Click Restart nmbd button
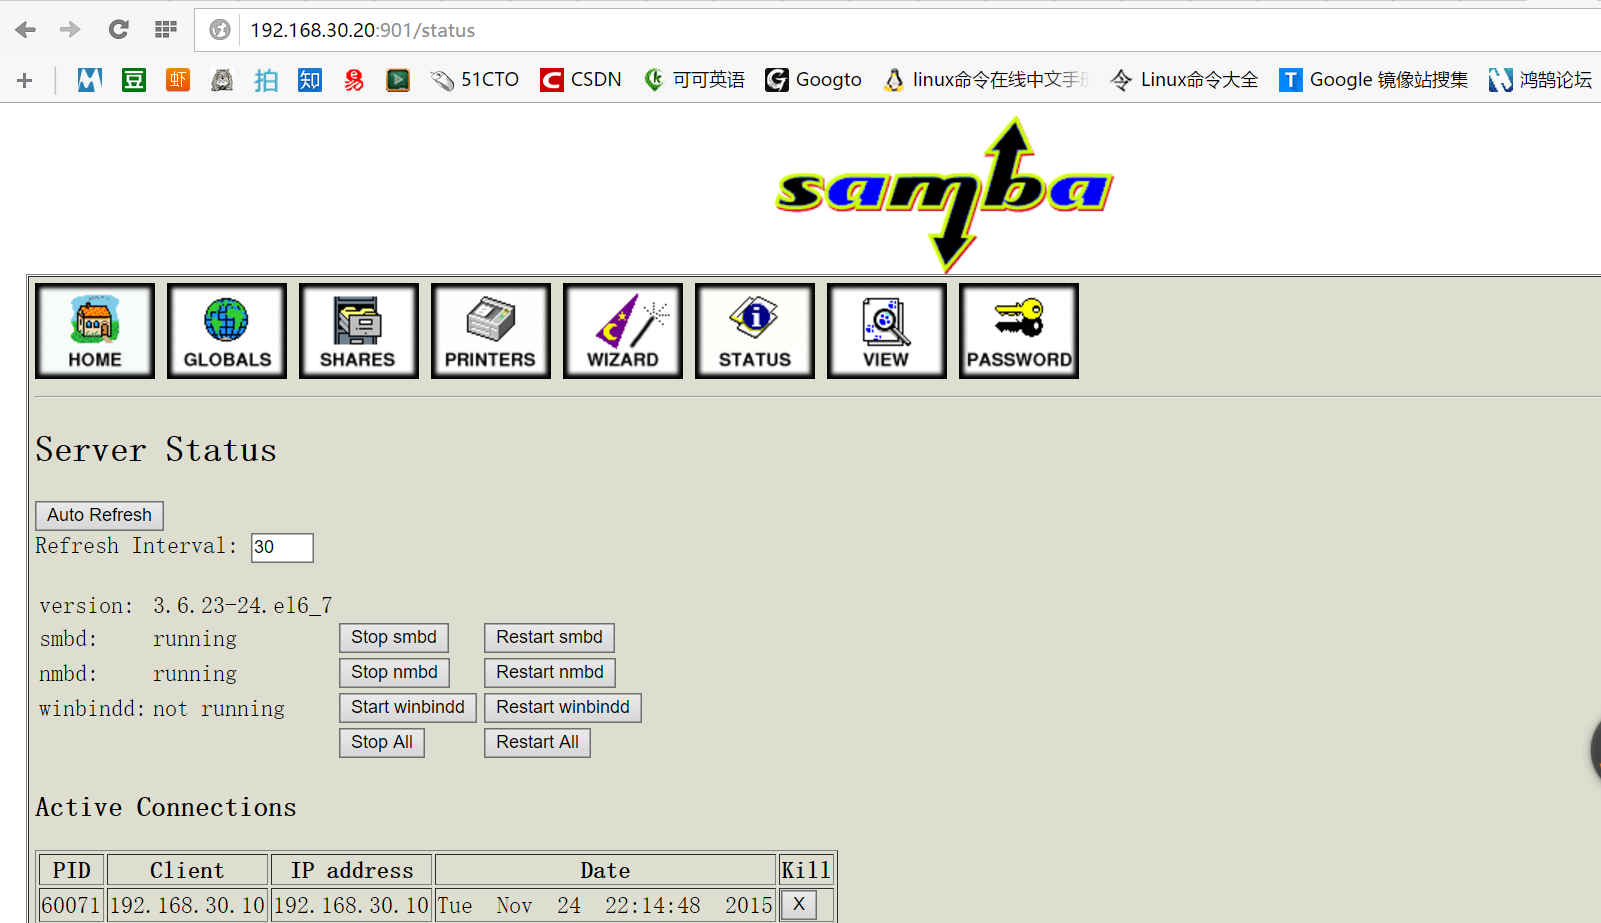 tap(550, 673)
